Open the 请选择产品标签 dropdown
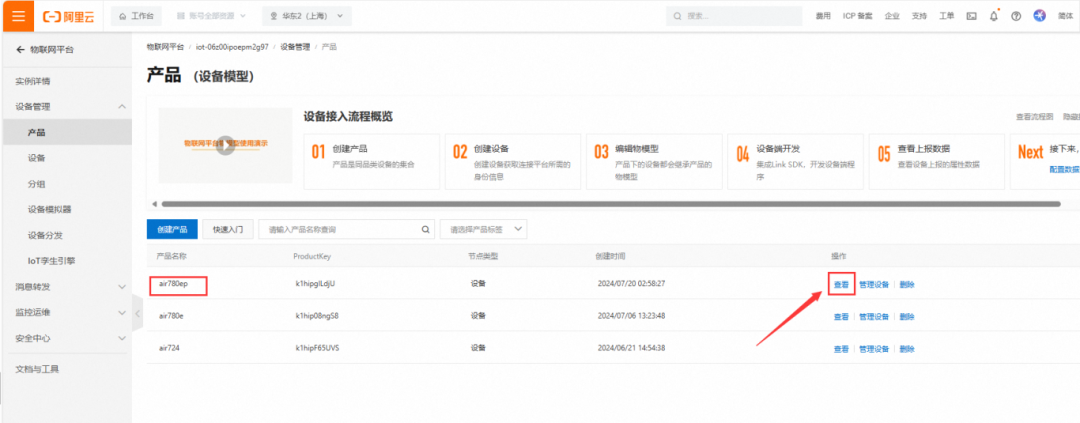 pyautogui.click(x=484, y=229)
